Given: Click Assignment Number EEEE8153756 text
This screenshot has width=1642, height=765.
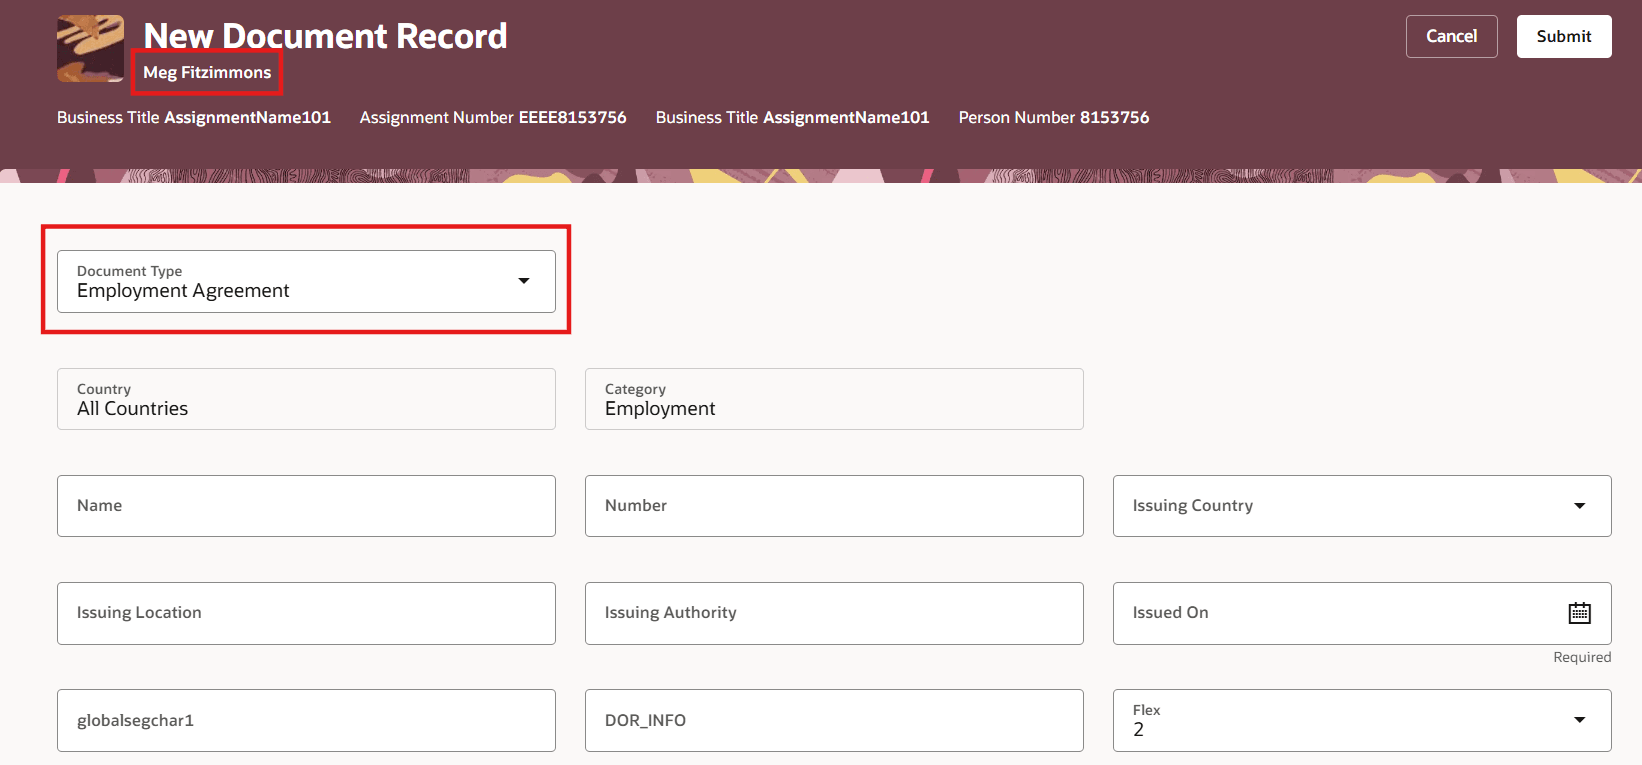Looking at the screenshot, I should coord(493,117).
